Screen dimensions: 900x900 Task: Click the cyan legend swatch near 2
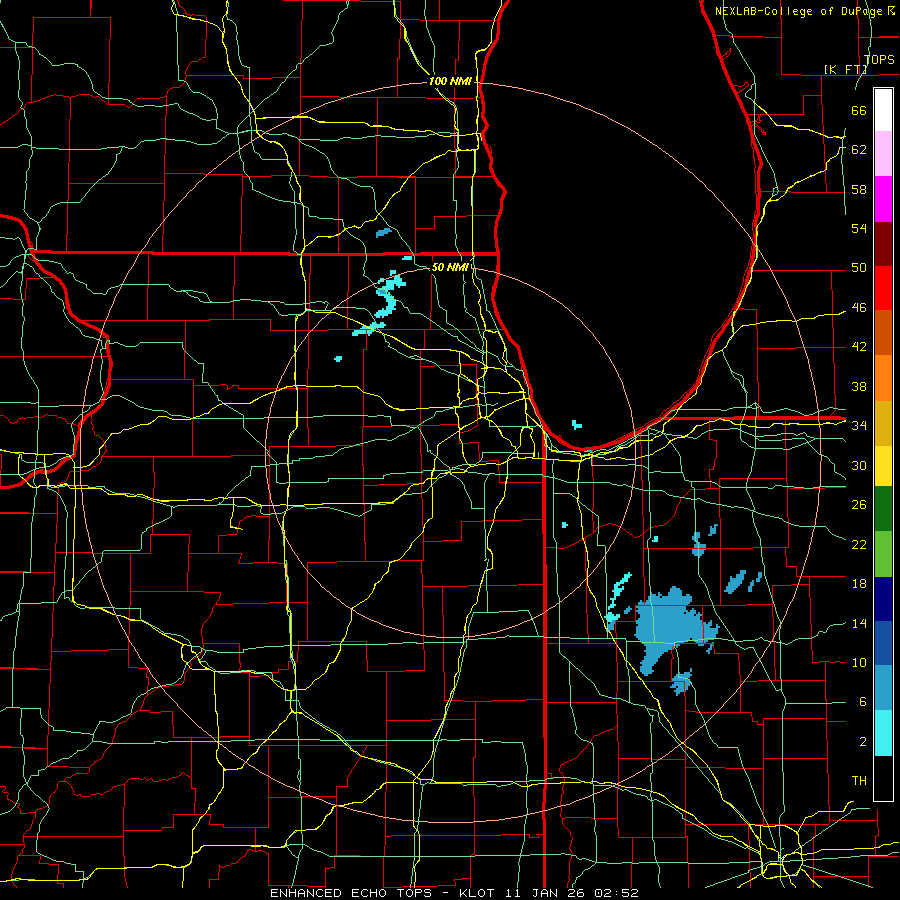883,733
